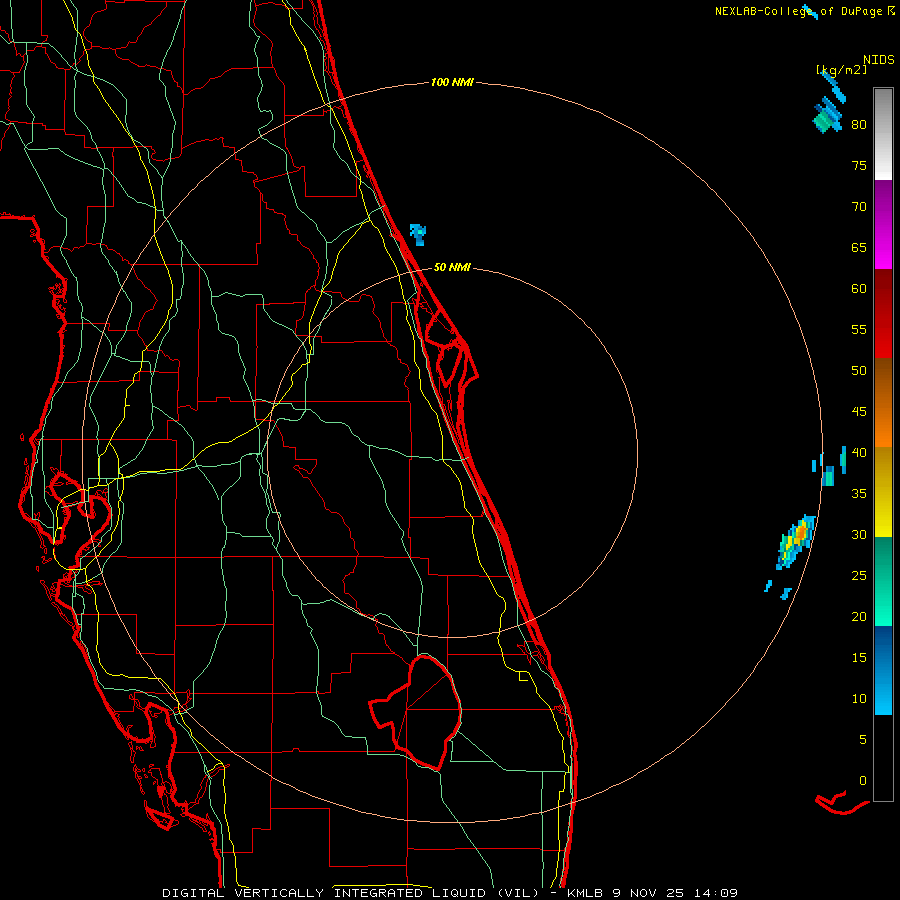Click the scale value 70
The image size is (900, 900).
tap(859, 207)
